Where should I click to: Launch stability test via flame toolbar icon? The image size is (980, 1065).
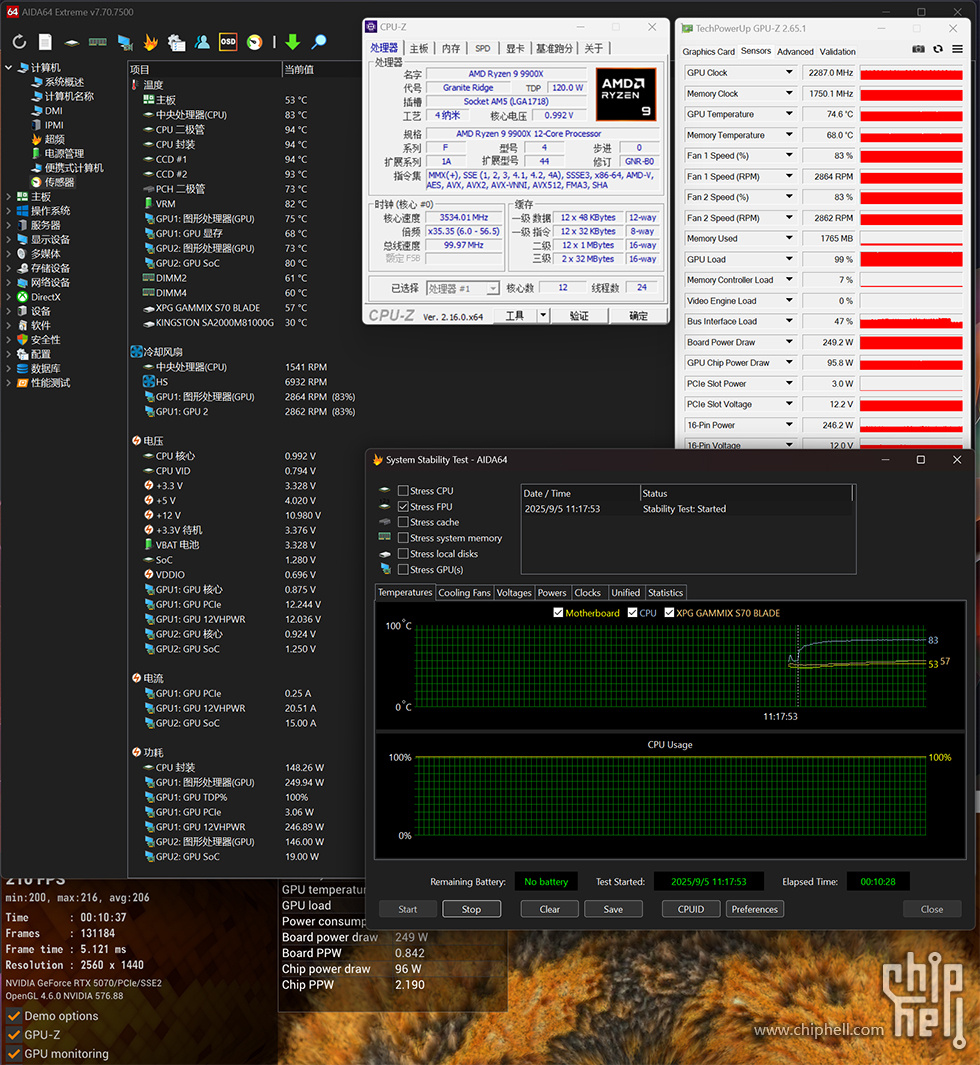tap(151, 42)
